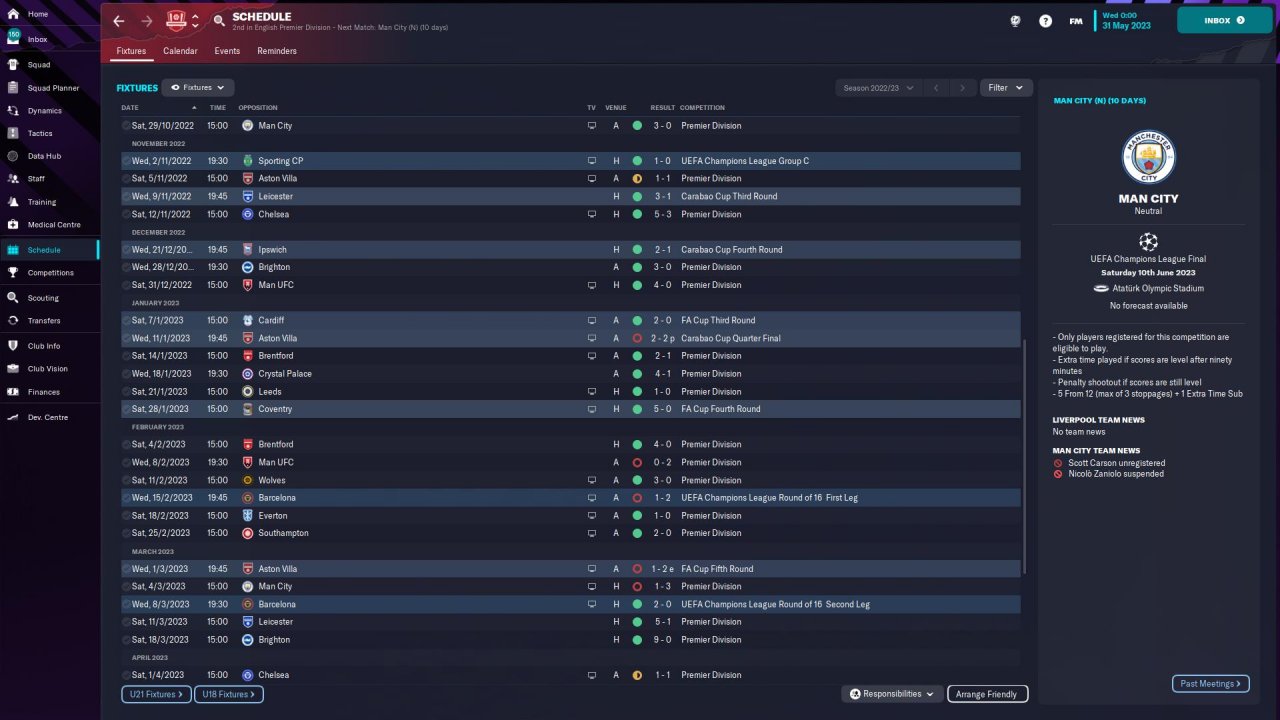Click the Inbox envelope icon in sidebar
This screenshot has width=1280, height=720.
13,40
